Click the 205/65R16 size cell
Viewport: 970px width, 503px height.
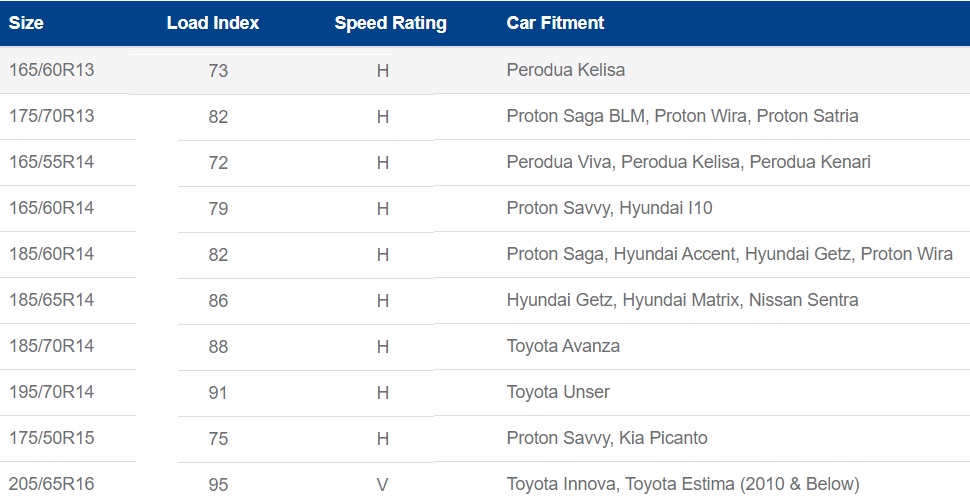click(x=52, y=484)
